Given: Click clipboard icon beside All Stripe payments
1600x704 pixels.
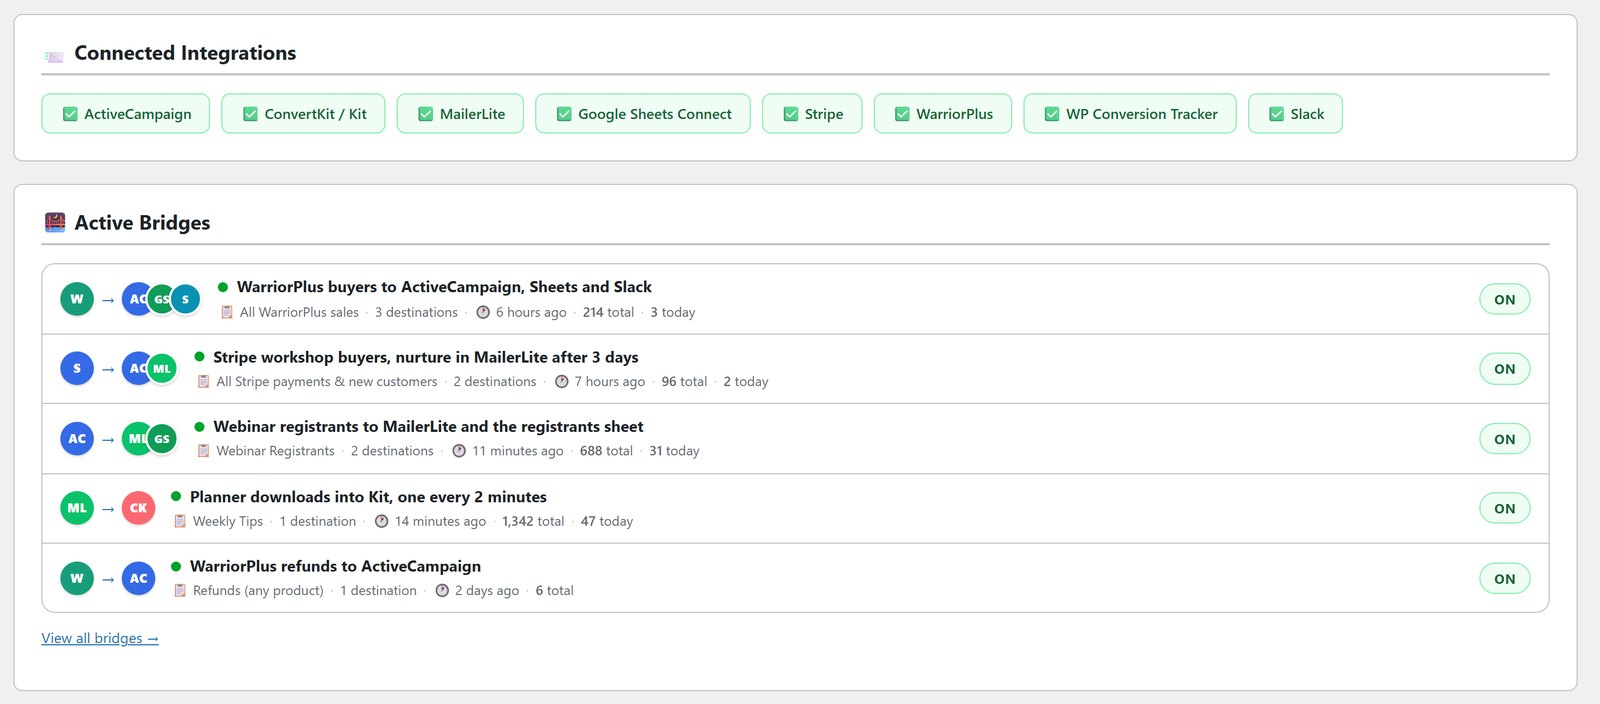Looking at the screenshot, I should pos(204,381).
